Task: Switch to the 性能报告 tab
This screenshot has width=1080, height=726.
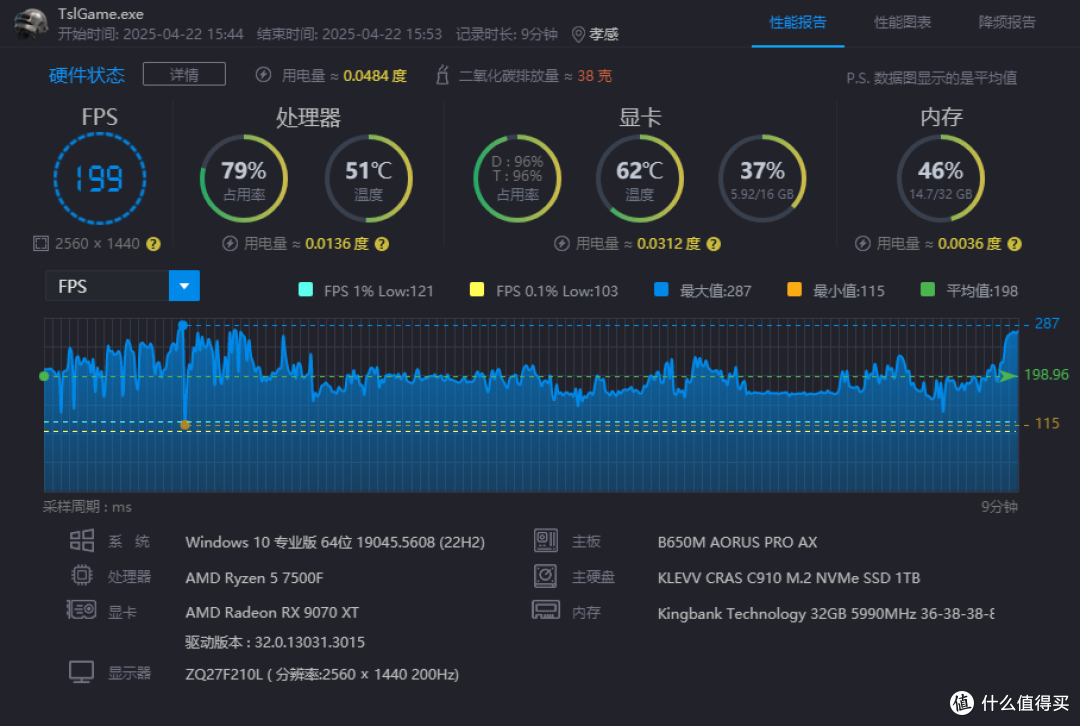Action: 798,23
